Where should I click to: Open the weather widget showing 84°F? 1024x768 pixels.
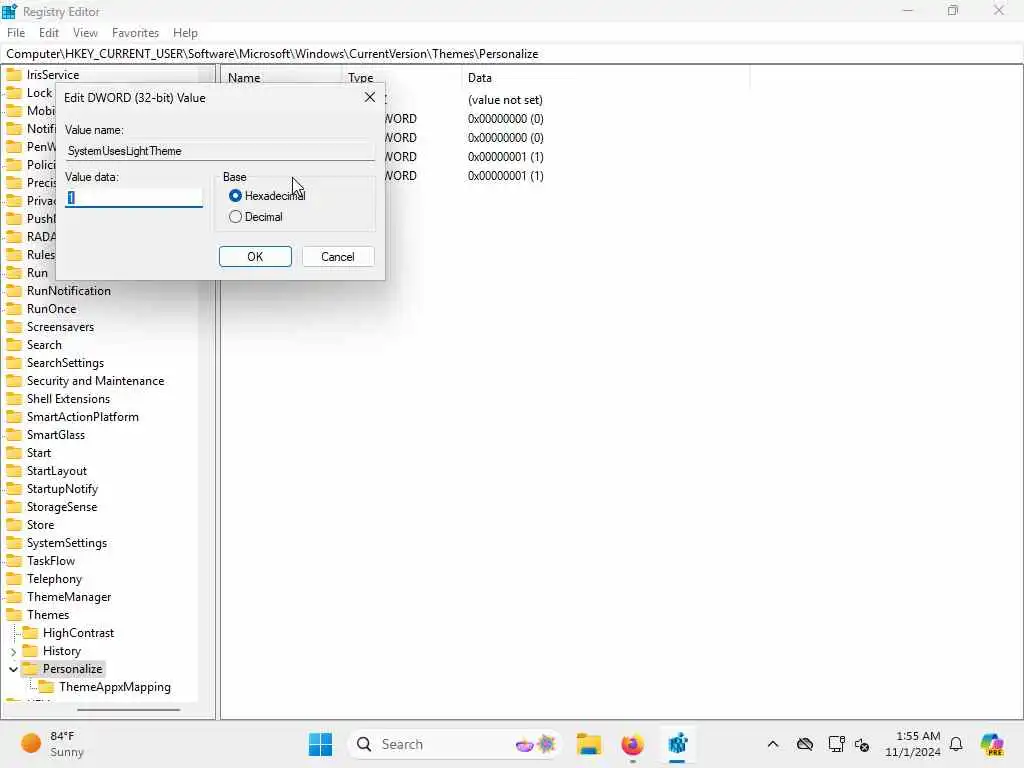click(52, 744)
